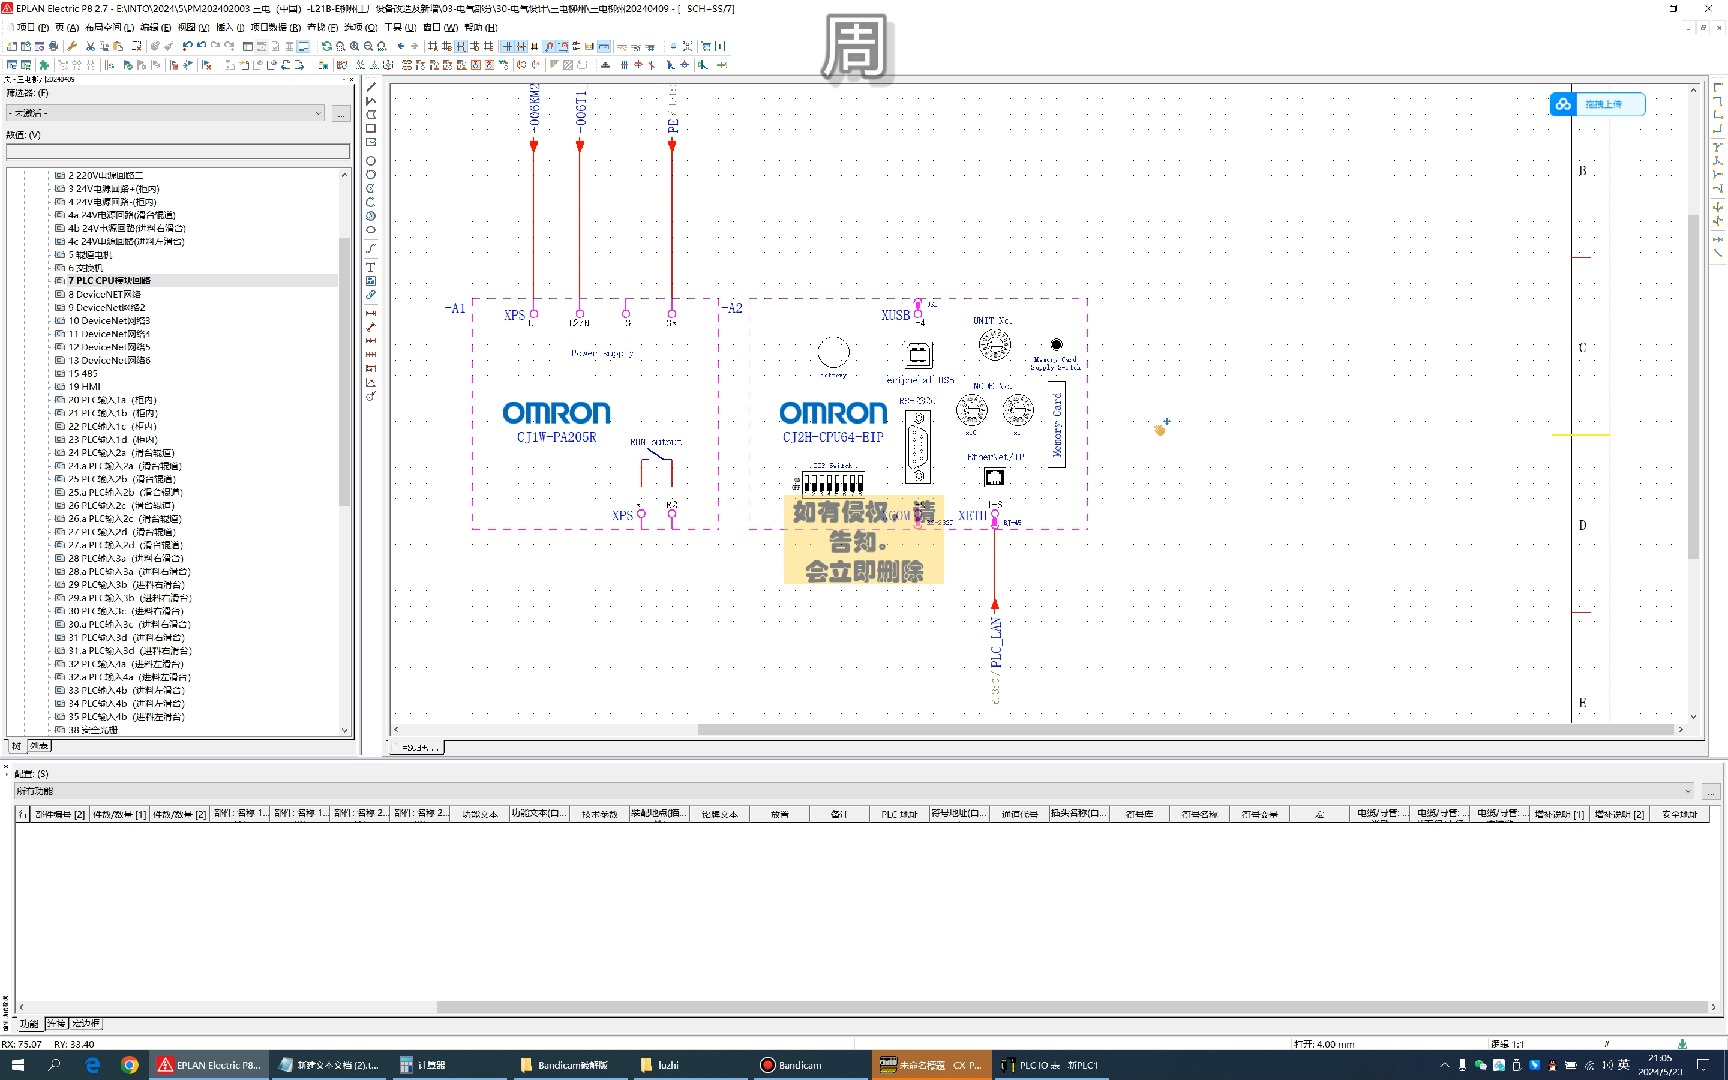Select page 13 DeviceNet in tree

[109, 360]
